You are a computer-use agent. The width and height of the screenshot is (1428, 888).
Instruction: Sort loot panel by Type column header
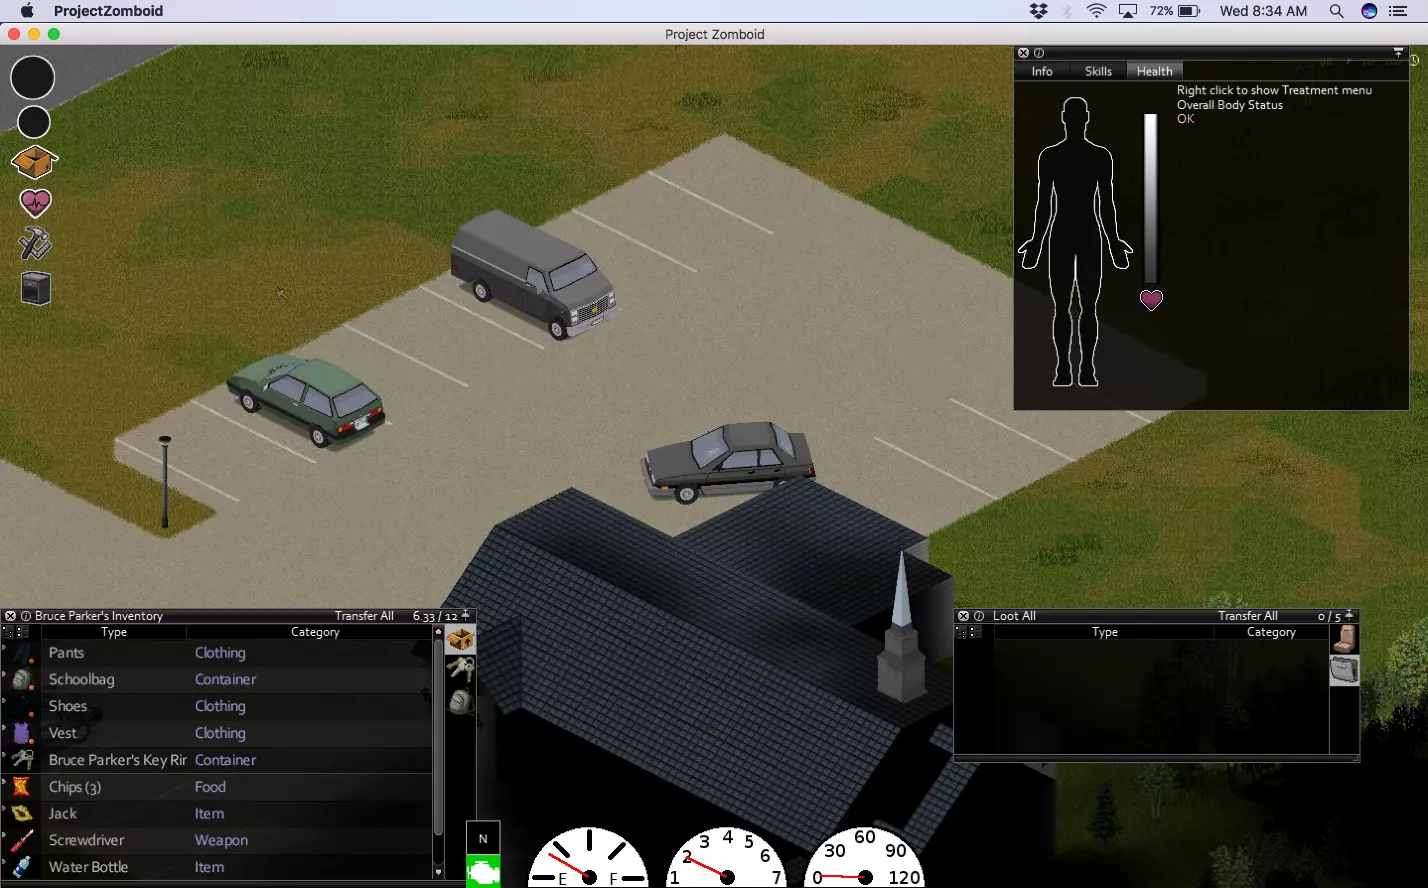1105,632
